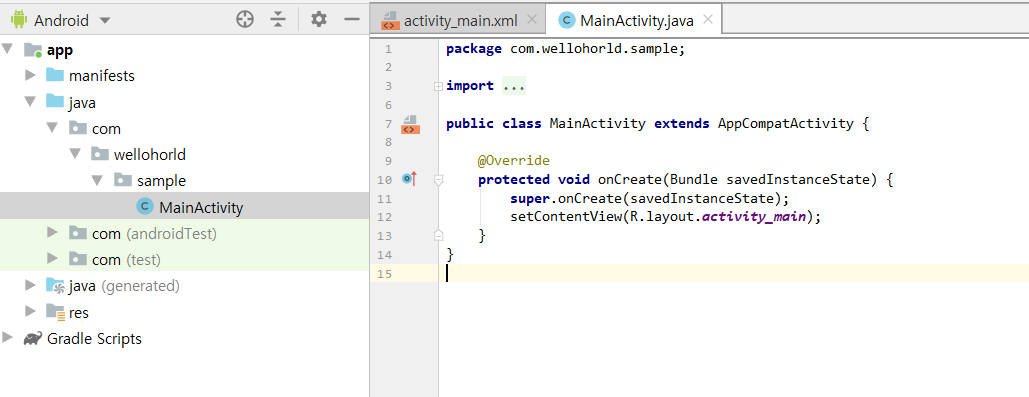Select the manifests folder row

coord(184,75)
